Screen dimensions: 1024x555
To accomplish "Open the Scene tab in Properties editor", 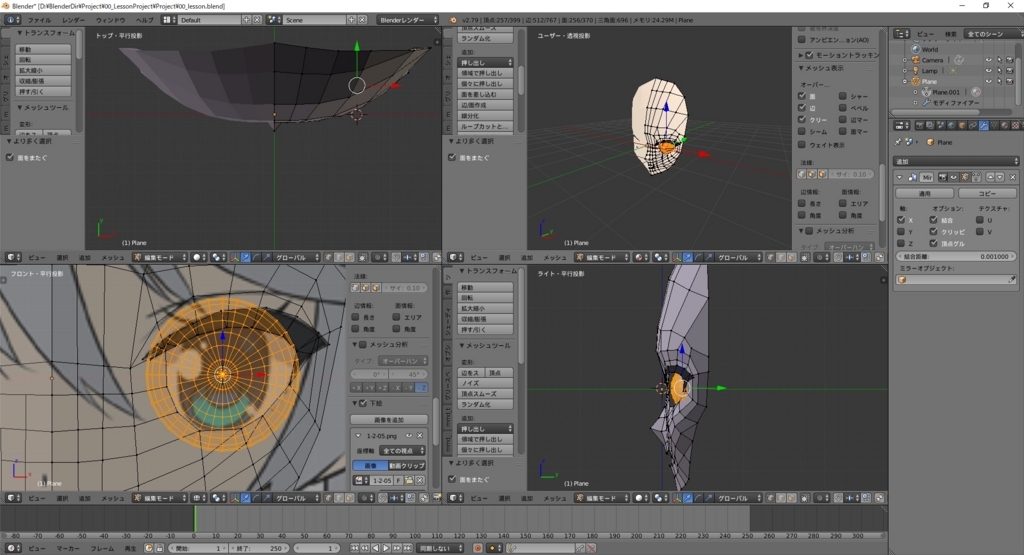I will click(x=940, y=125).
